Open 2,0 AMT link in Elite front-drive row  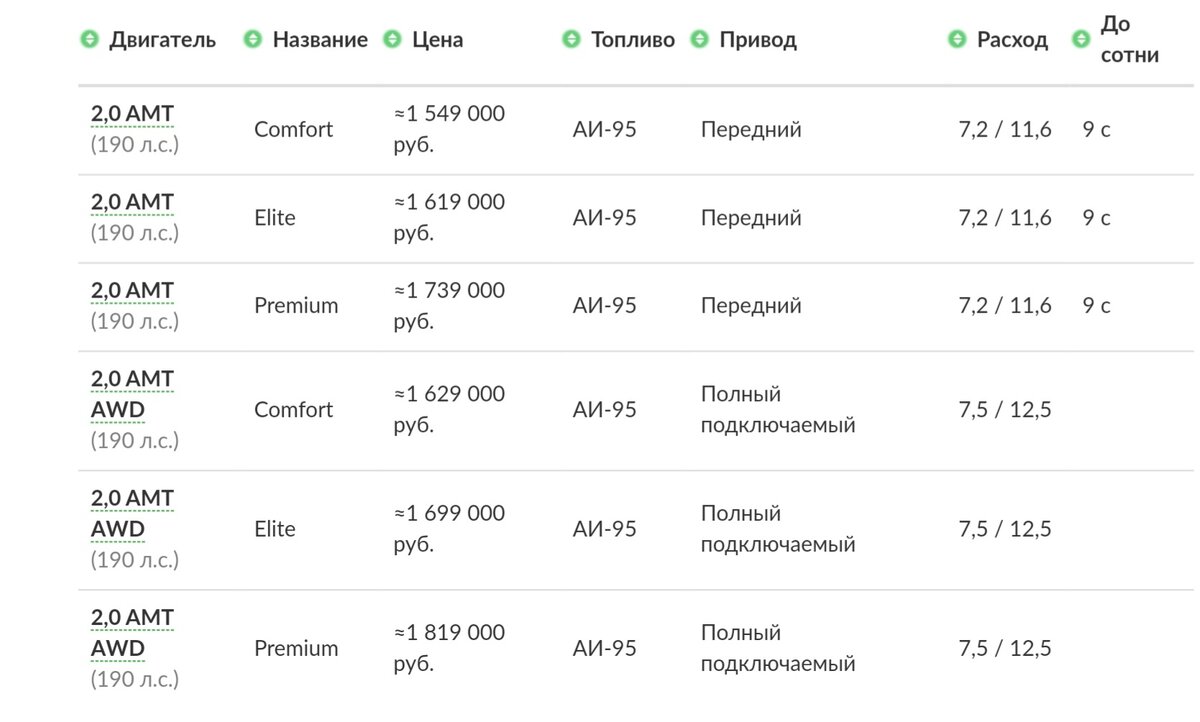132,203
